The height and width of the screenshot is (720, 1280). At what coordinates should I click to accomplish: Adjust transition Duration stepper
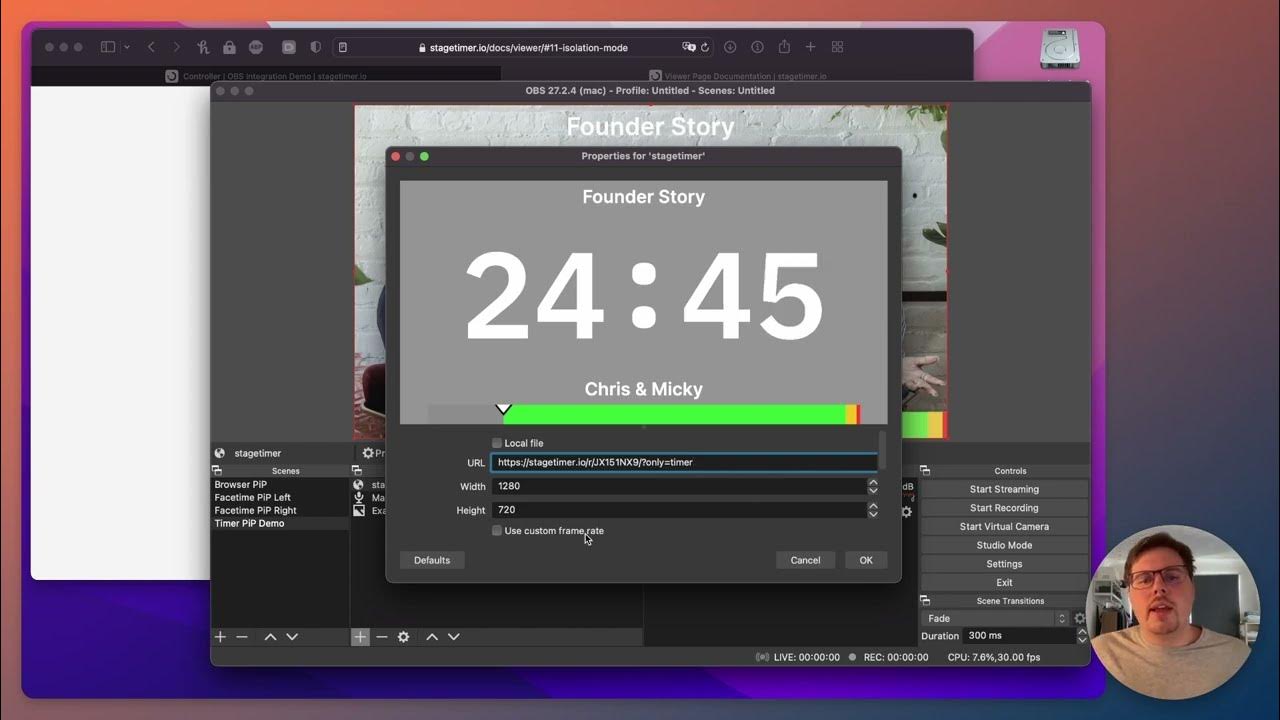(x=1082, y=636)
